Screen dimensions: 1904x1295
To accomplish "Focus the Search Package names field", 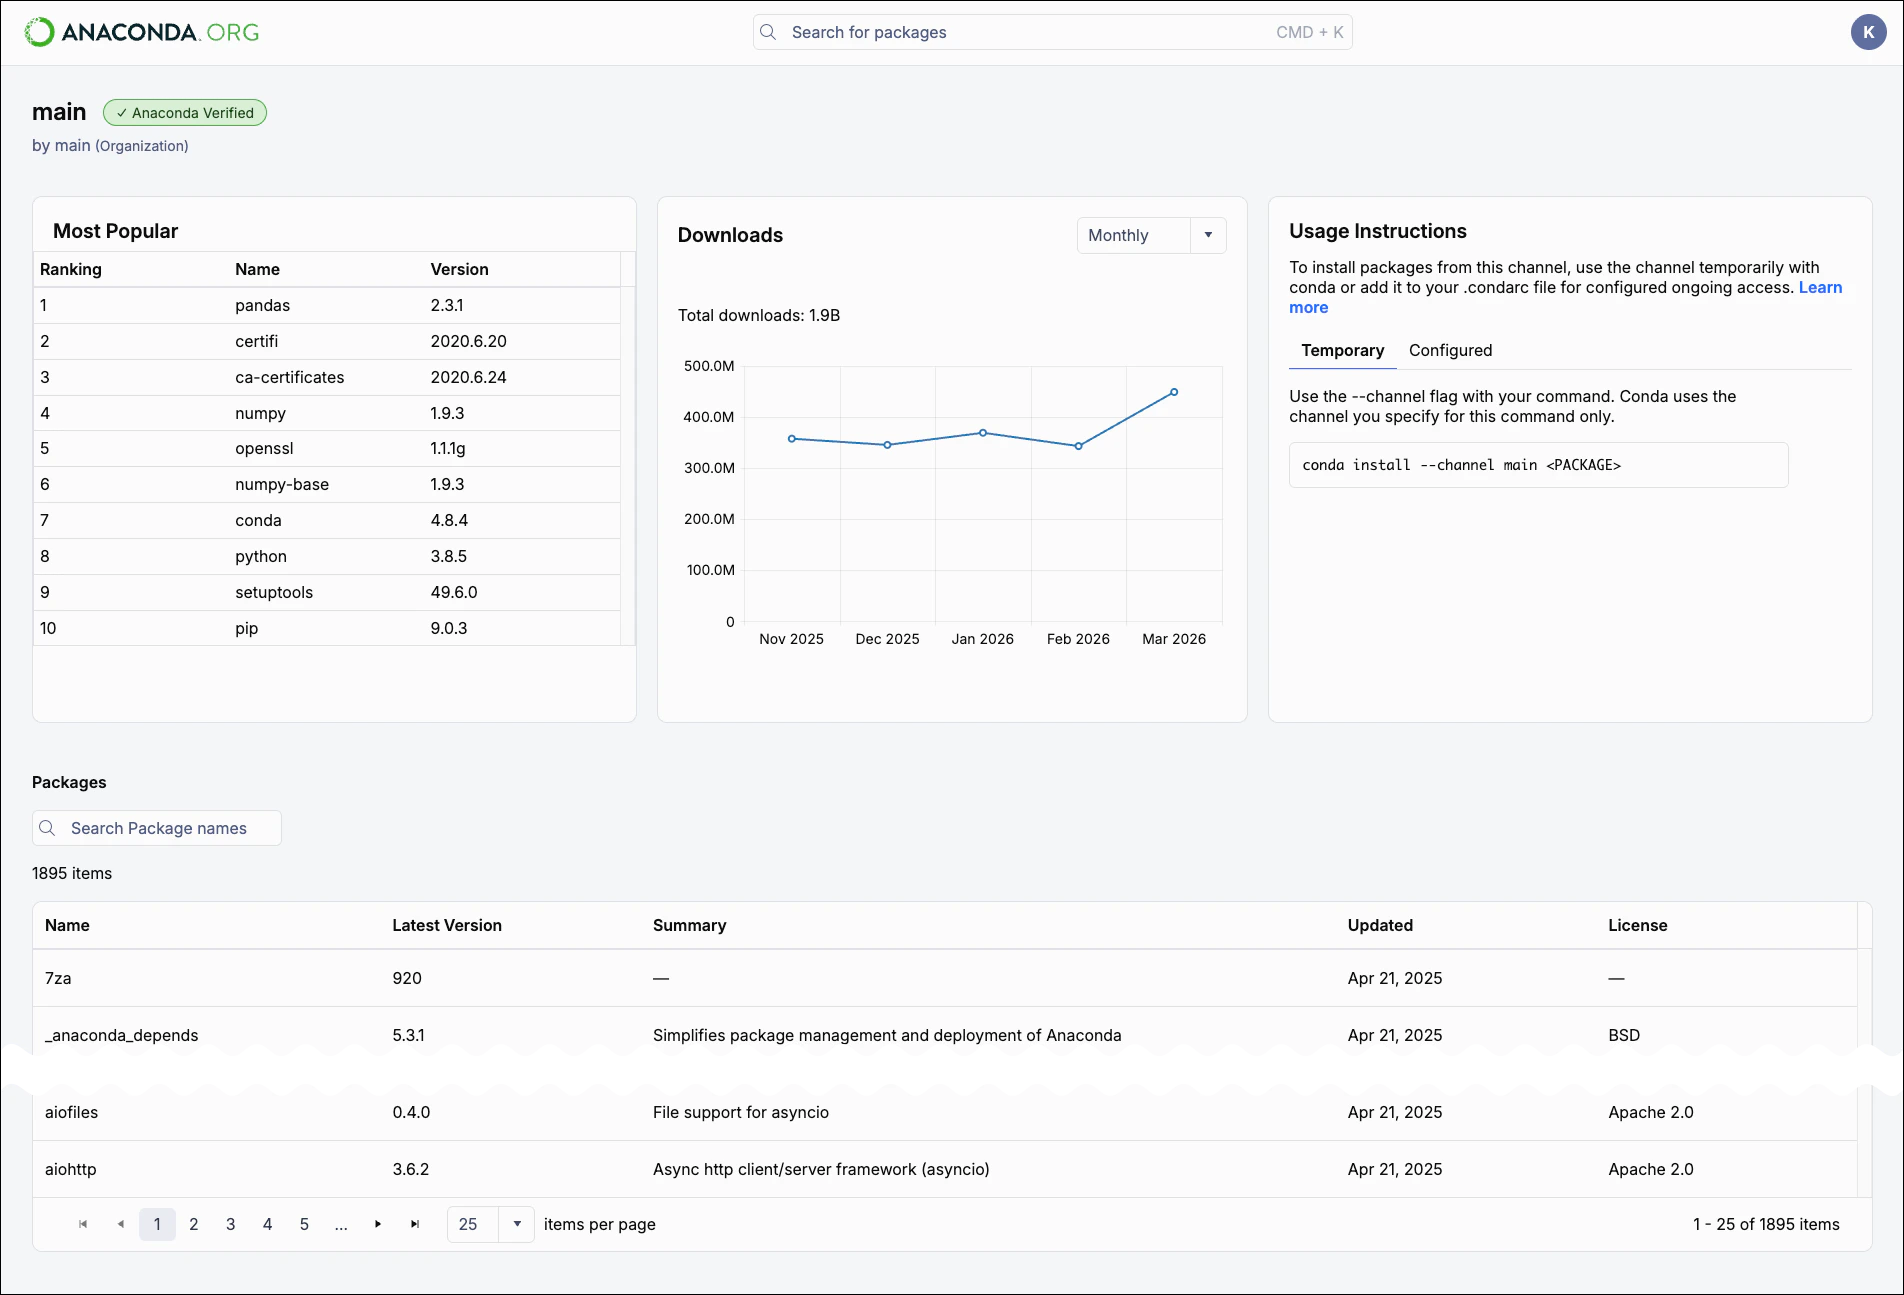I will pyautogui.click(x=157, y=828).
